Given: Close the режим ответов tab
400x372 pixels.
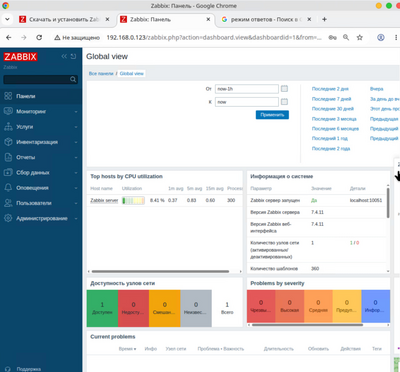Looking at the screenshot, I should (309, 19).
